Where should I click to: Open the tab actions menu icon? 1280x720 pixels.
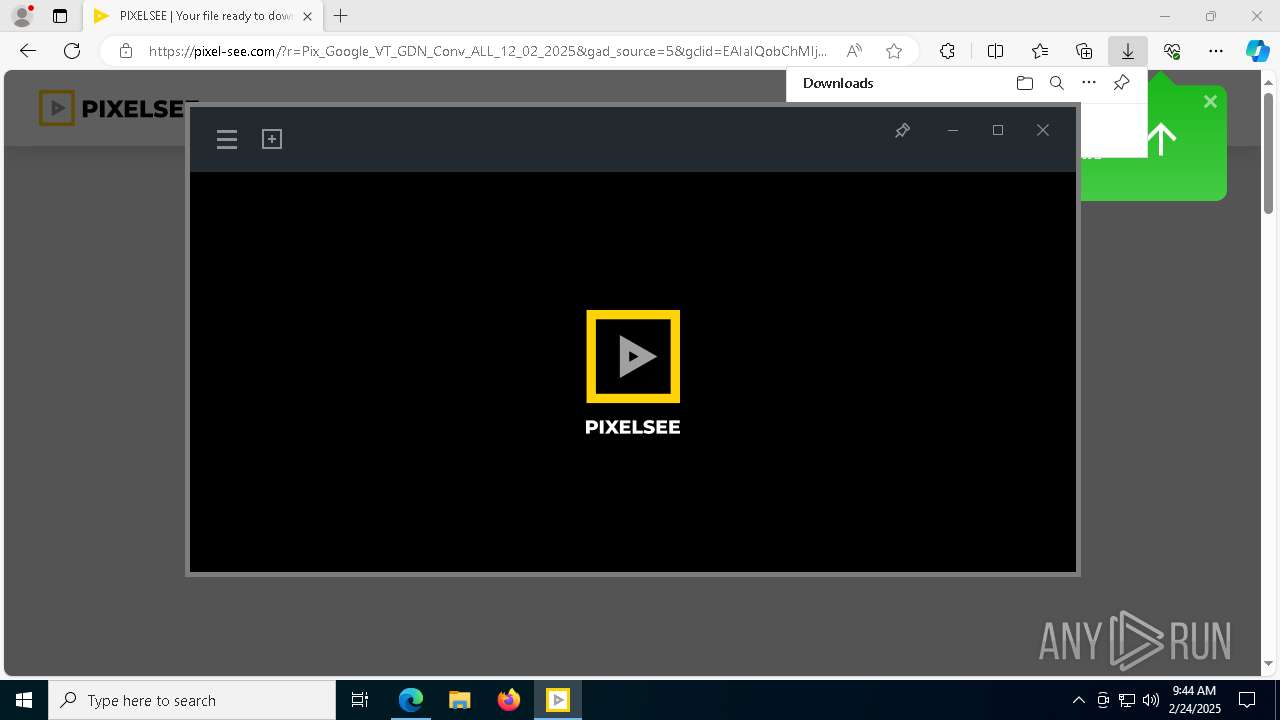(x=60, y=16)
